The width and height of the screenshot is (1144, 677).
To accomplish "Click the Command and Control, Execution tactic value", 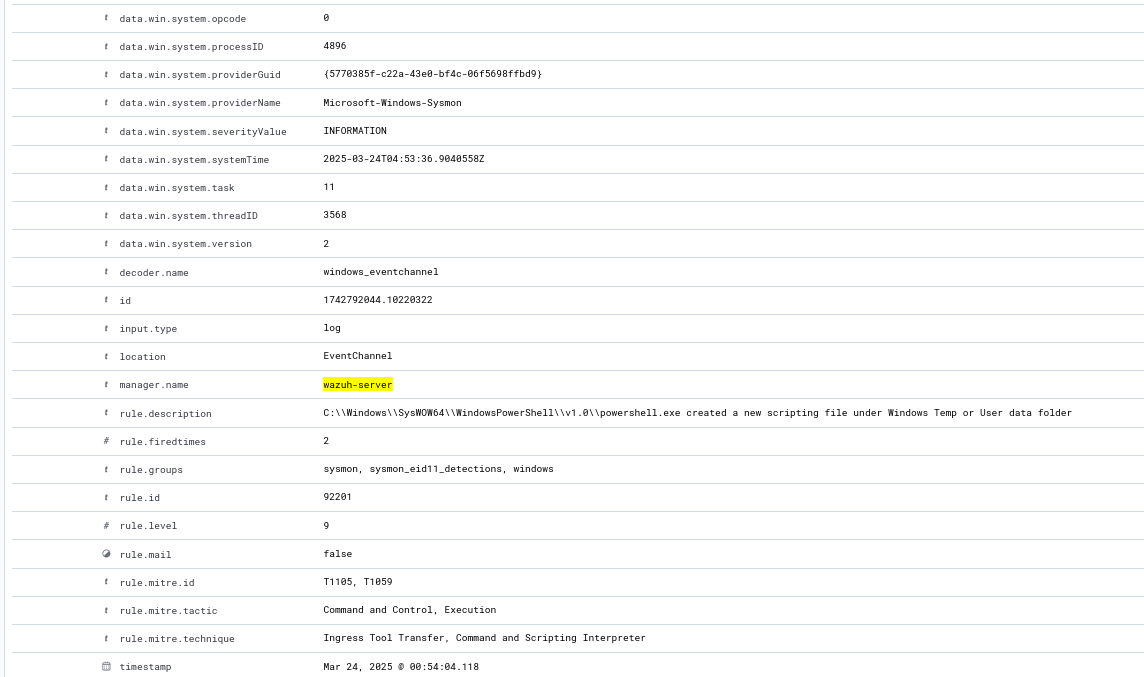I will [409, 610].
